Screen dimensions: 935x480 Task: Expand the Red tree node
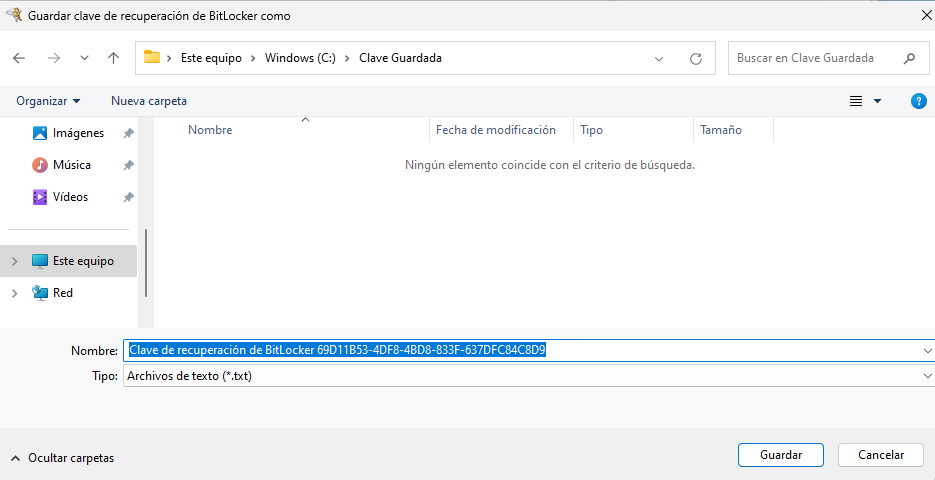pos(14,293)
